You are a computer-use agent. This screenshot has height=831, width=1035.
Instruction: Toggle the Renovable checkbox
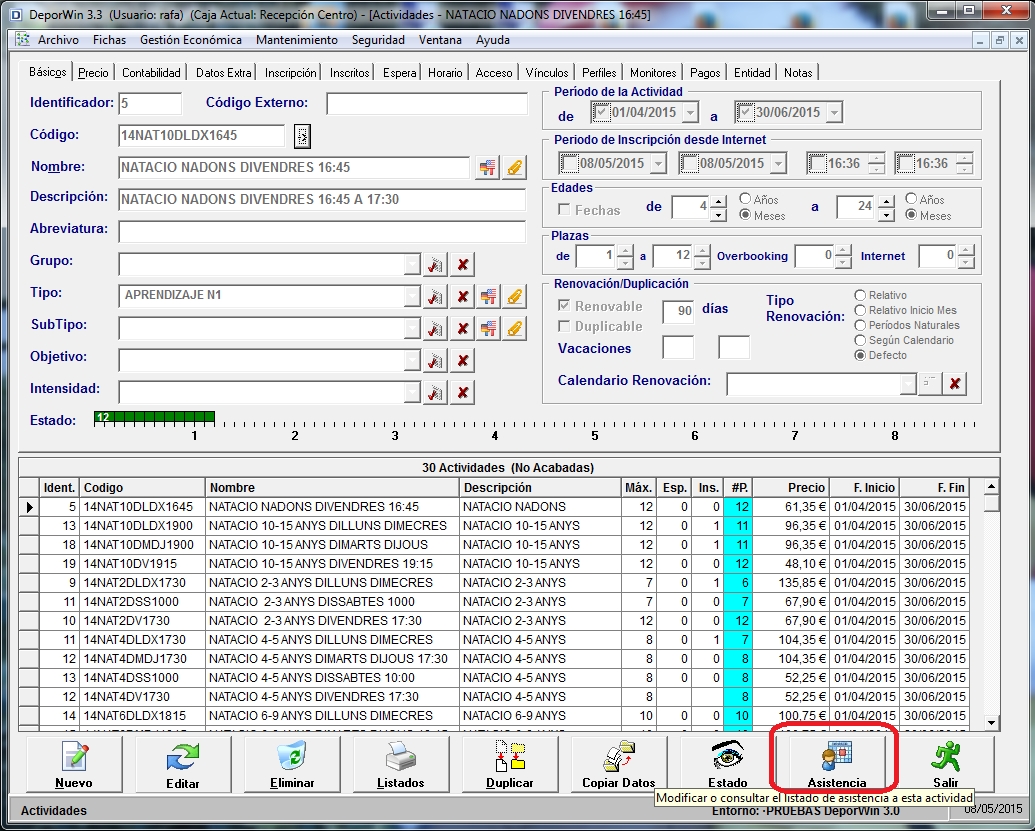(564, 306)
